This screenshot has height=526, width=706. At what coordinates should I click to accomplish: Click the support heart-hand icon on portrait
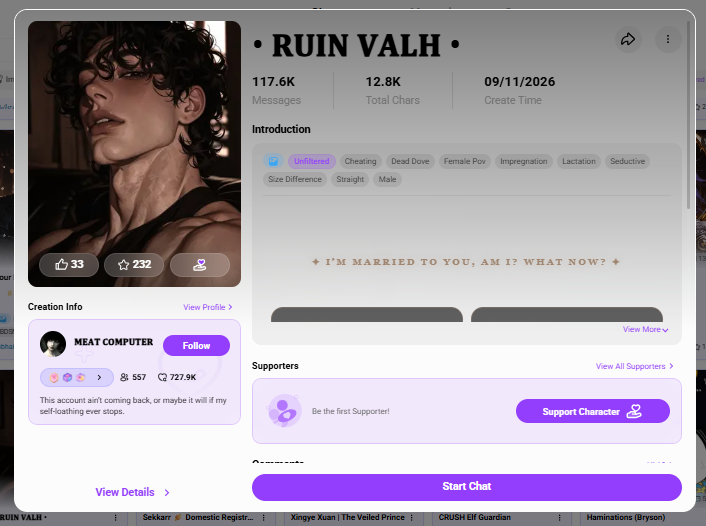tap(200, 264)
